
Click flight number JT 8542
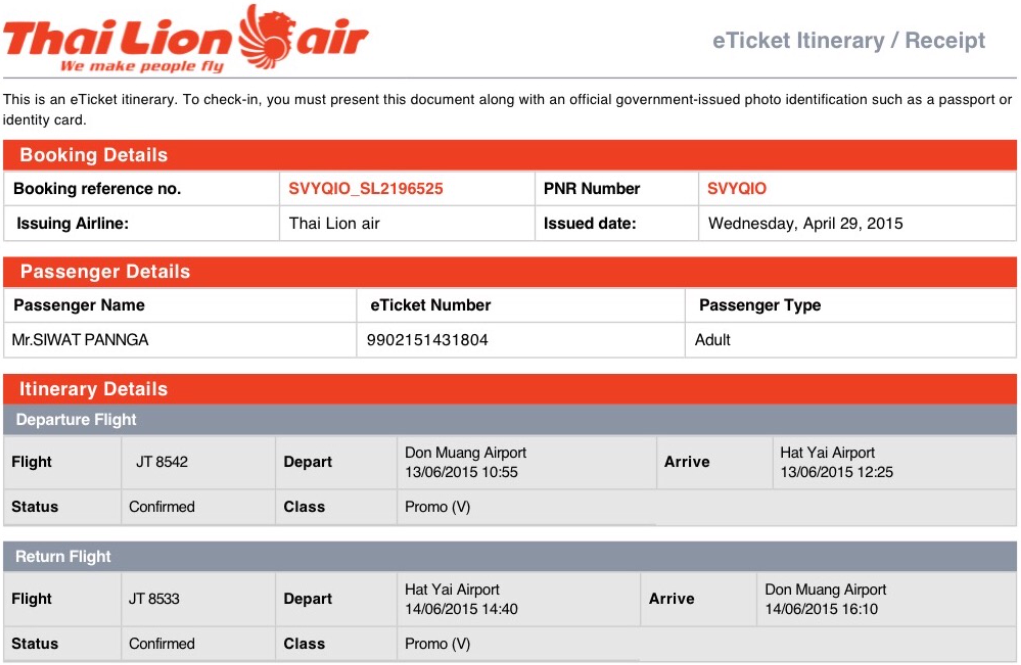(x=161, y=462)
